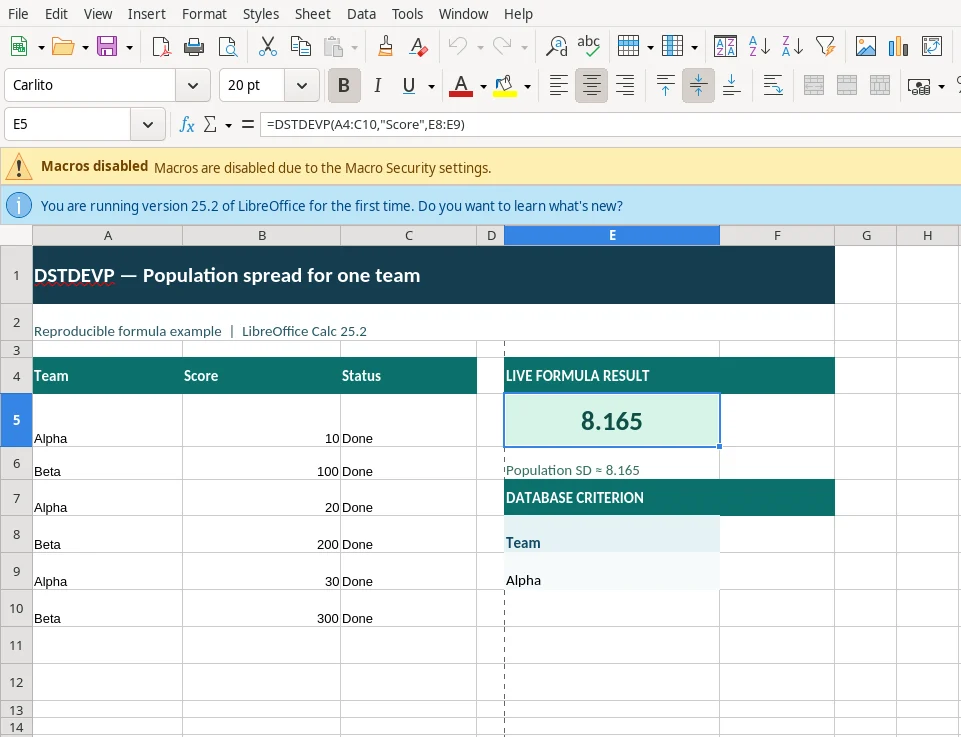Toggle Center Horizontally alignment
Image resolution: width=961 pixels, height=737 pixels.
(591, 85)
